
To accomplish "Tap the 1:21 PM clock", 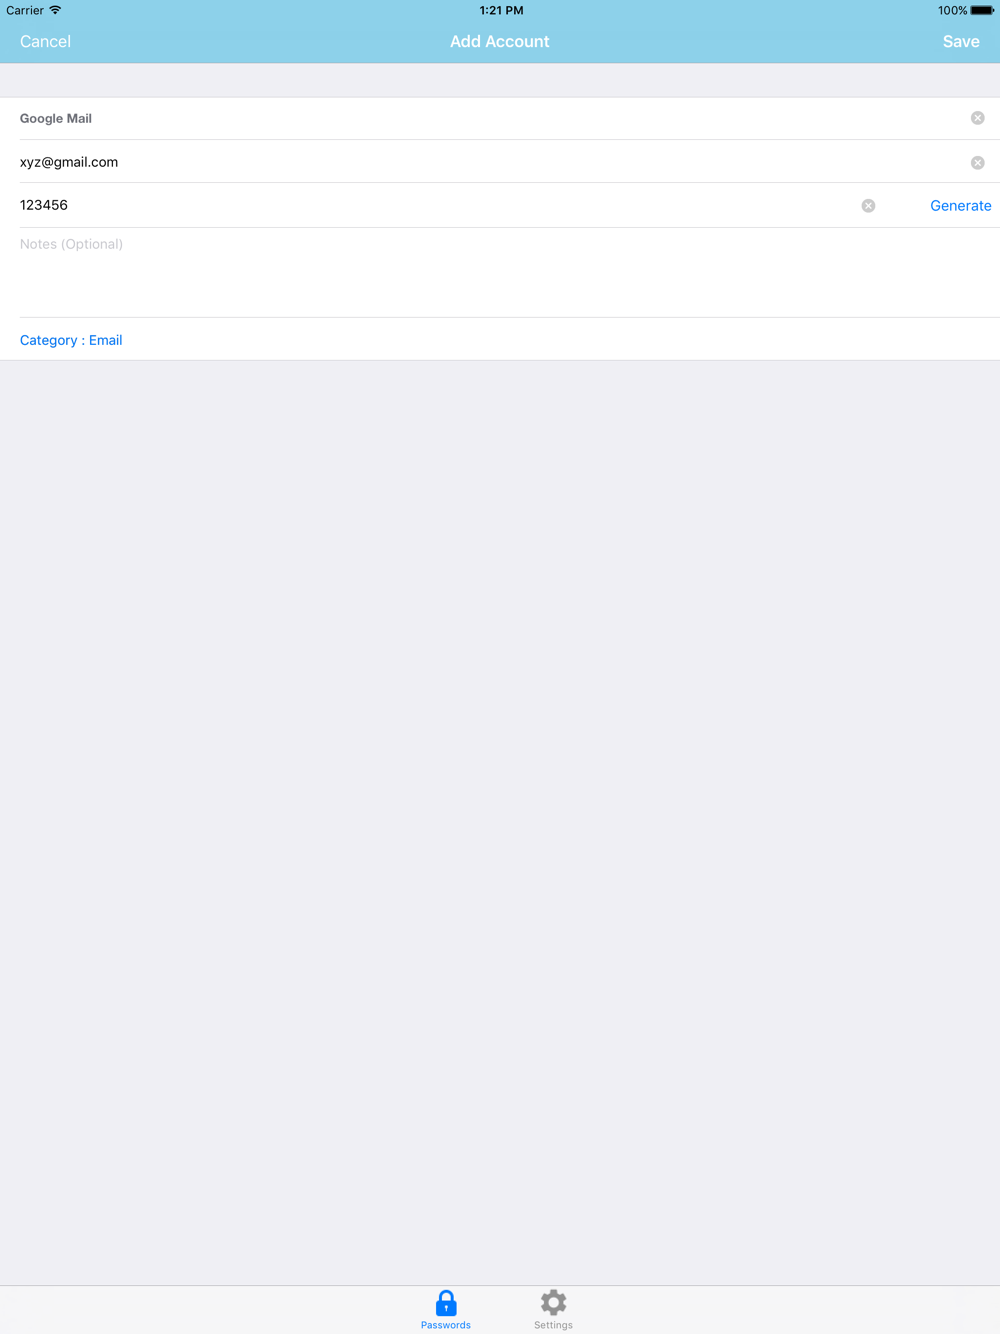I will point(501,10).
